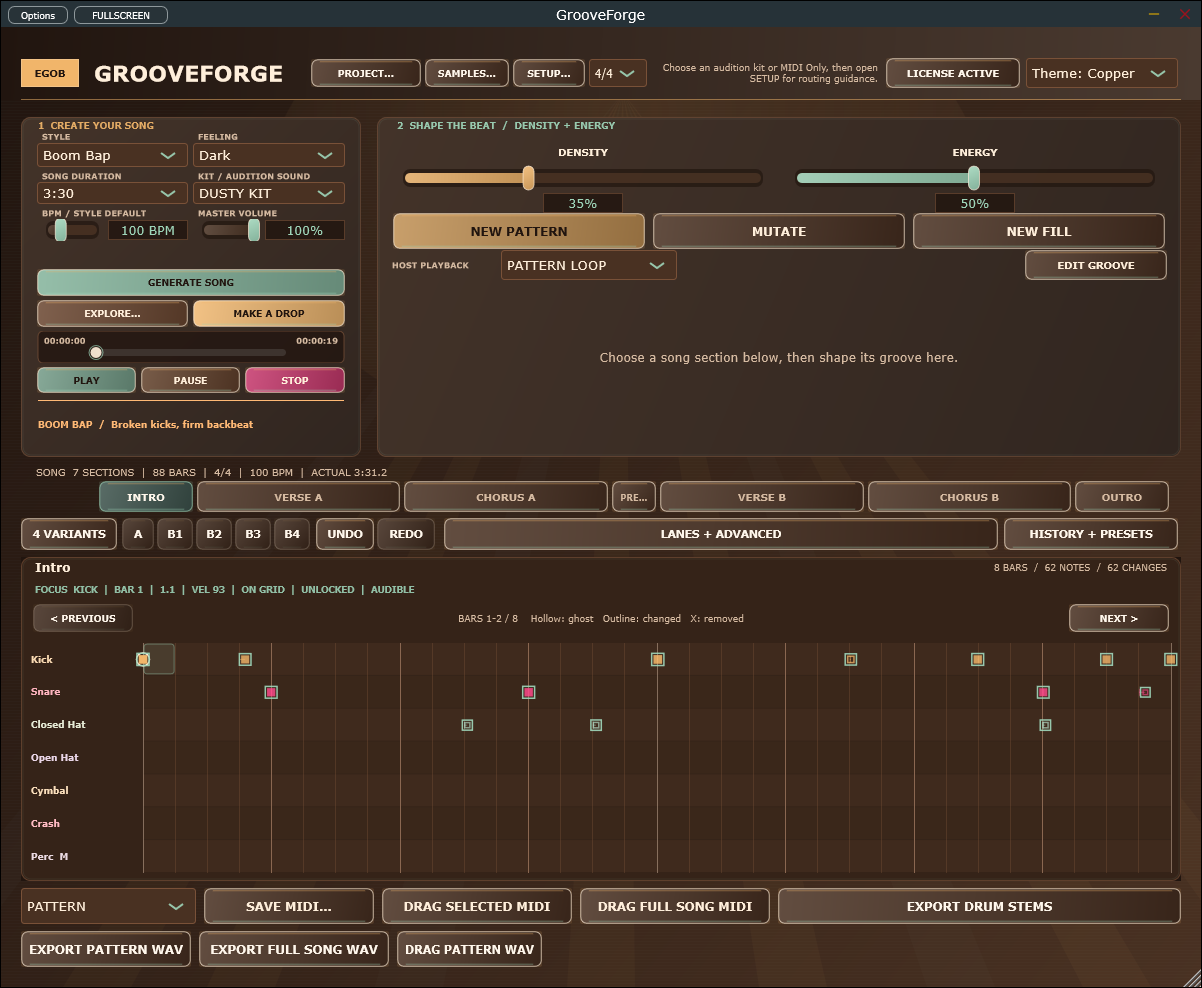Open the DUSTY KIT audition sound dropdown
This screenshot has height=988, width=1202.
coord(269,193)
